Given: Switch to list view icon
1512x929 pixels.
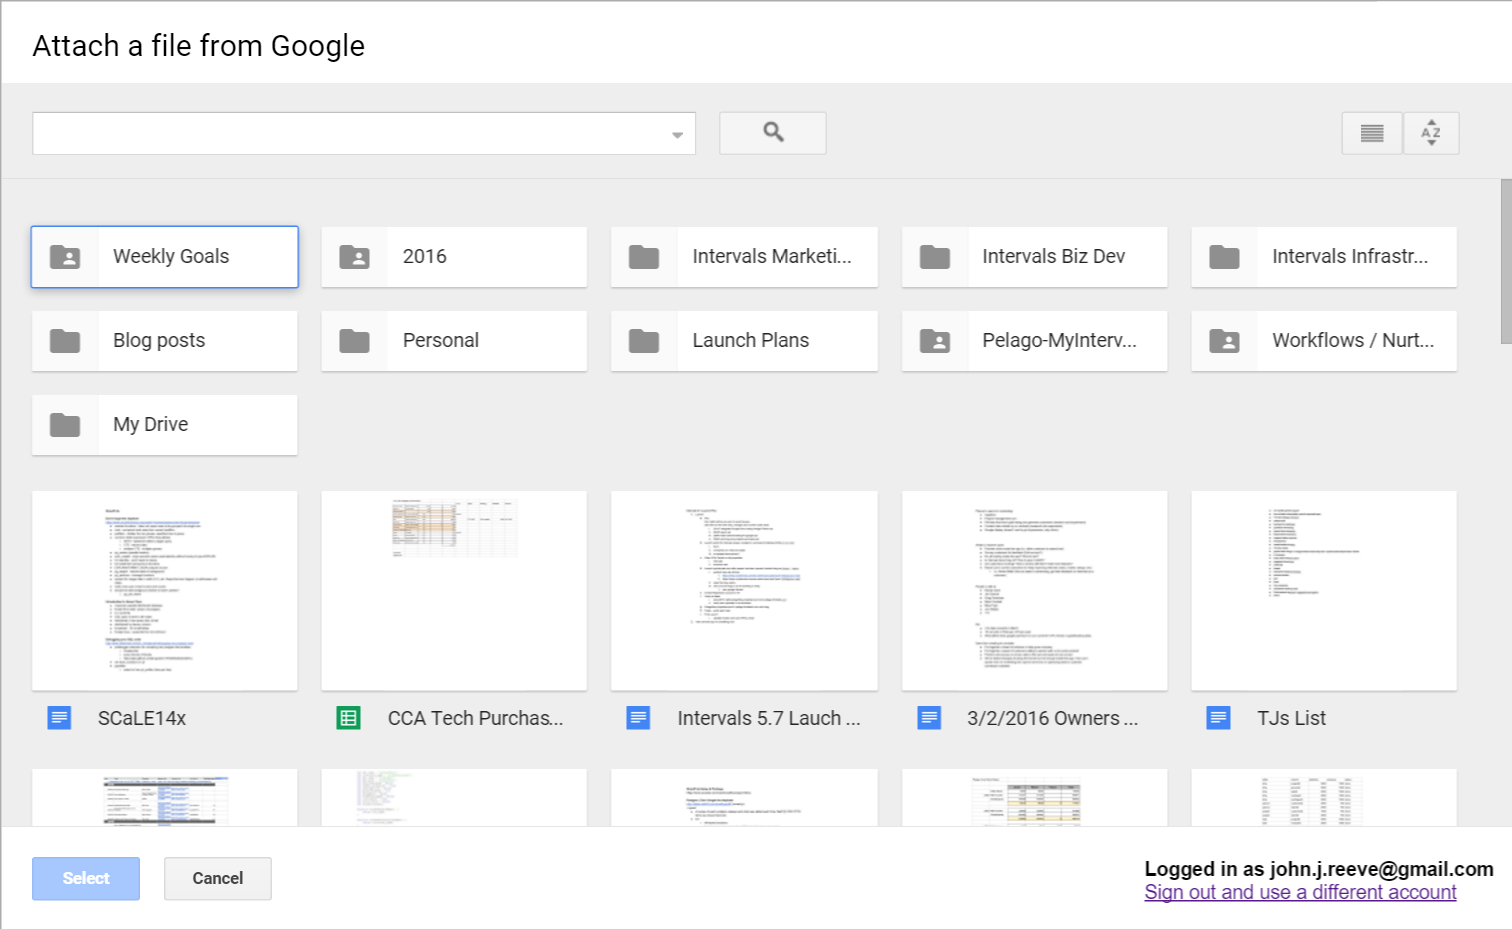Looking at the screenshot, I should point(1372,133).
